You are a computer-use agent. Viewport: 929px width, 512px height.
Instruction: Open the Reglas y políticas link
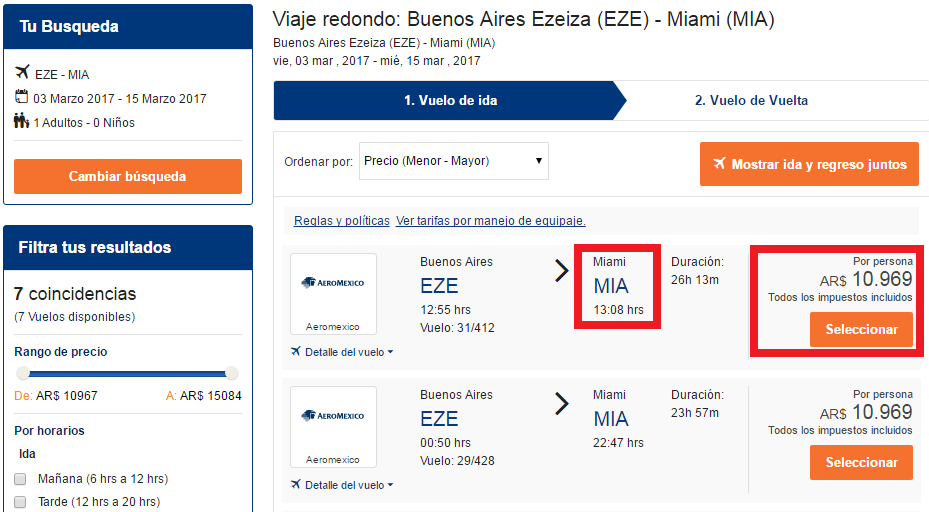[340, 221]
